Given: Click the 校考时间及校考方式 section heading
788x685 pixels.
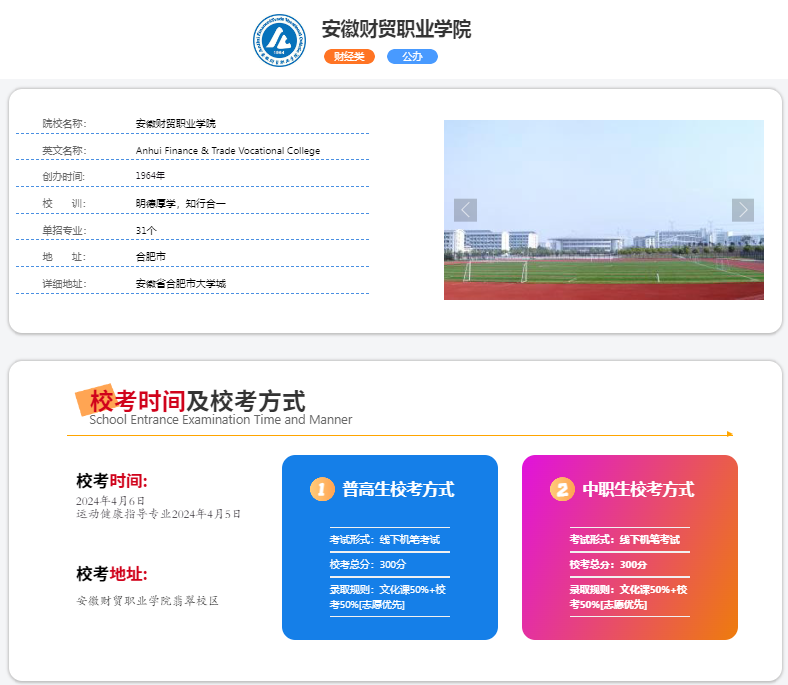Looking at the screenshot, I should click(x=198, y=401).
